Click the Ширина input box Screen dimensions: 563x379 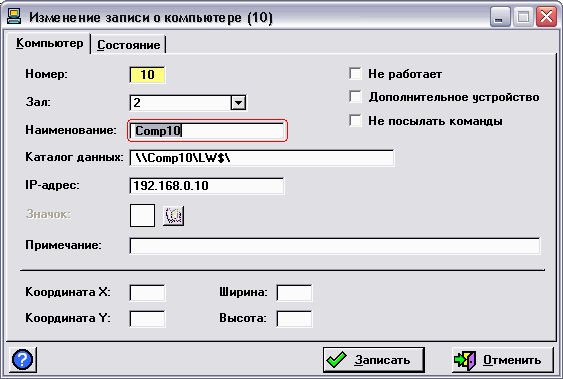click(294, 293)
